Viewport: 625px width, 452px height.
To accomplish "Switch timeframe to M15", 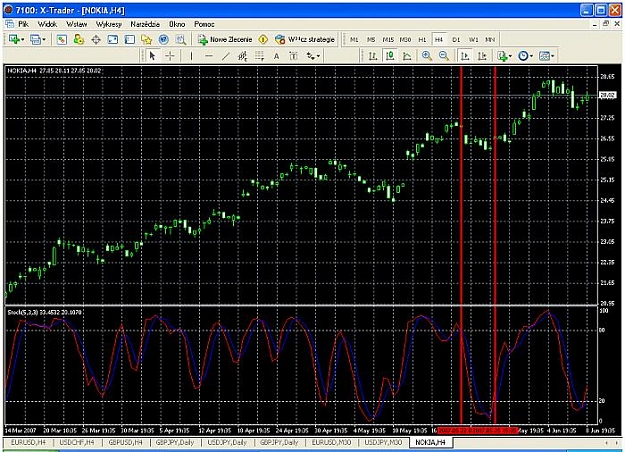I will [x=388, y=39].
